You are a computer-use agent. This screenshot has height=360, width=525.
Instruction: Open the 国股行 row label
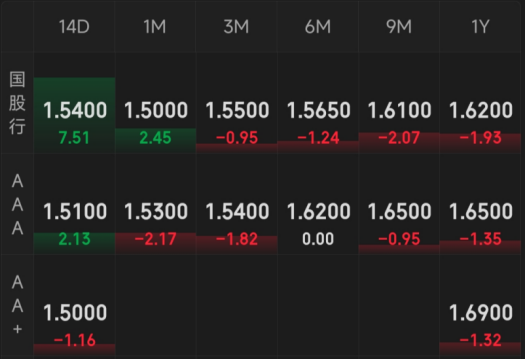[17, 103]
